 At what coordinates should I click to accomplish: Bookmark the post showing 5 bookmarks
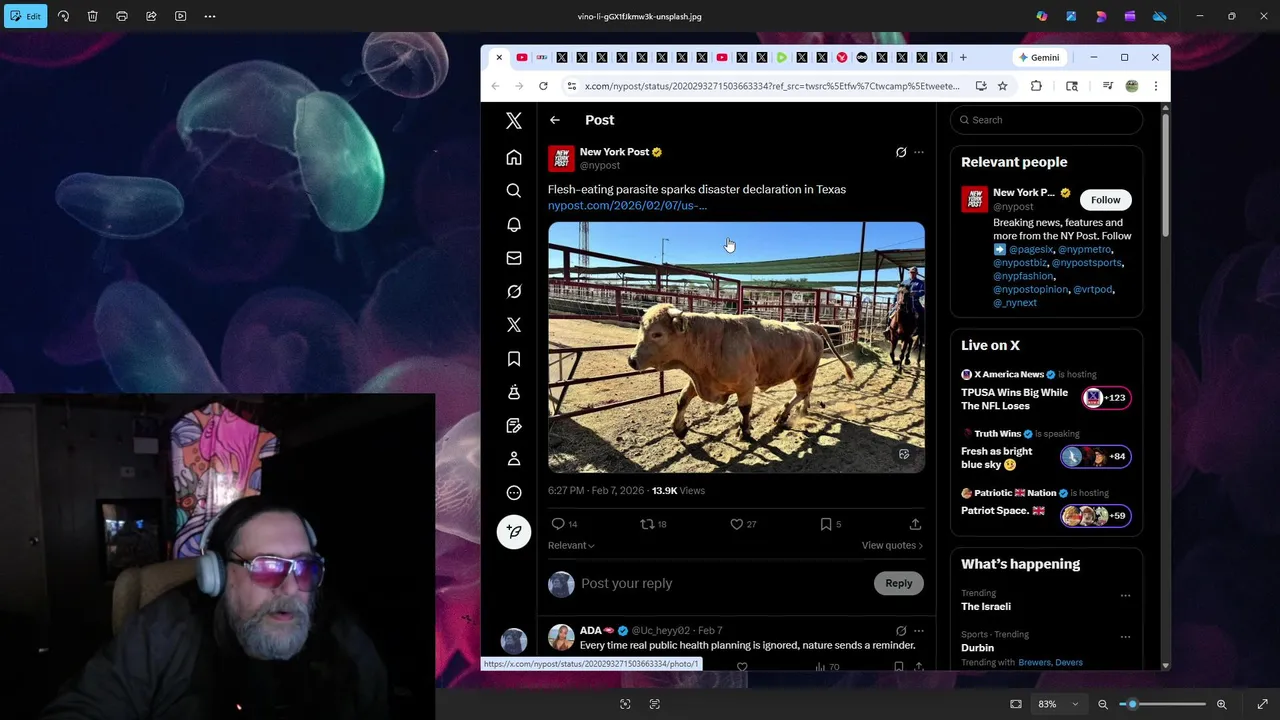[830, 524]
